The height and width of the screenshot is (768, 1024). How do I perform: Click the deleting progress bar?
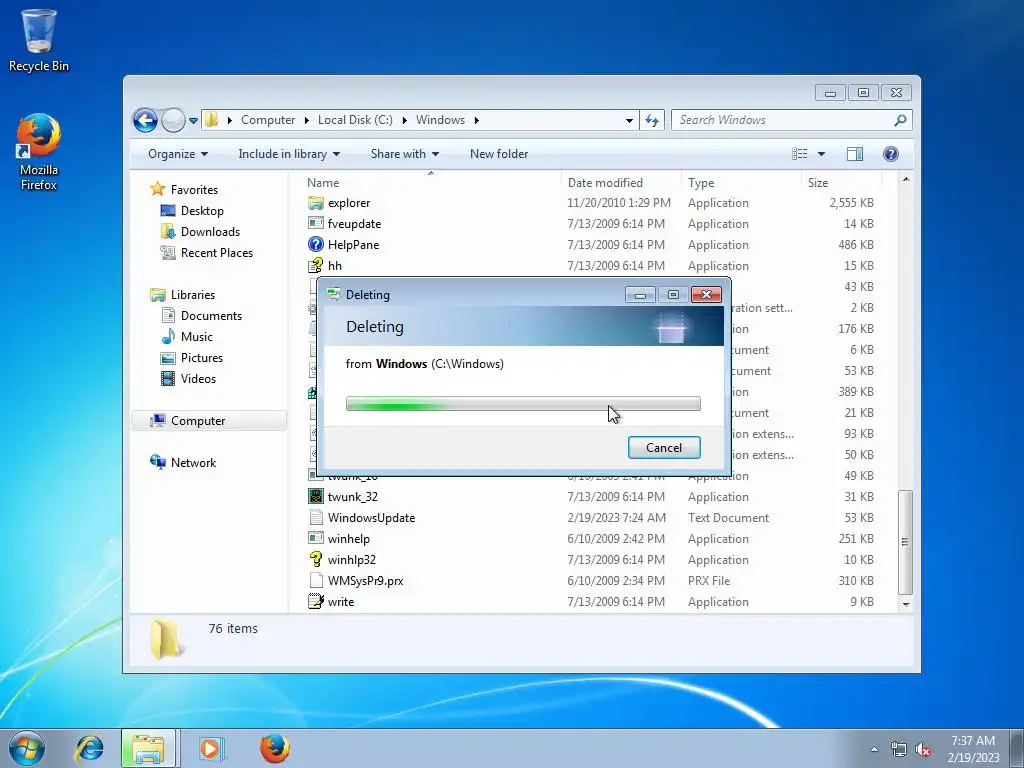[x=523, y=404]
